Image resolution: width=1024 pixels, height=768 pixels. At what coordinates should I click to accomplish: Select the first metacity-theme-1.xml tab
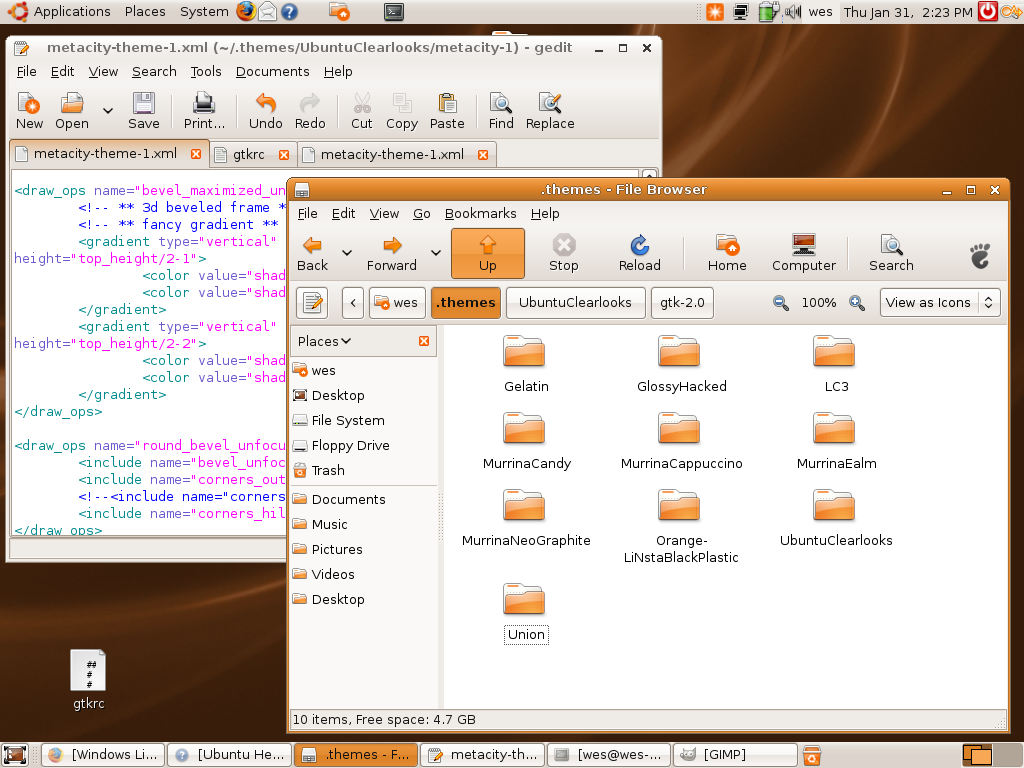104,153
